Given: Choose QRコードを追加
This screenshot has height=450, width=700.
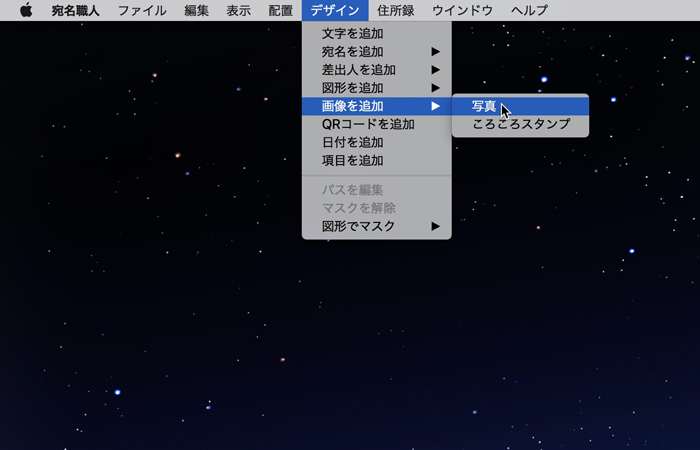Looking at the screenshot, I should (x=368, y=124).
